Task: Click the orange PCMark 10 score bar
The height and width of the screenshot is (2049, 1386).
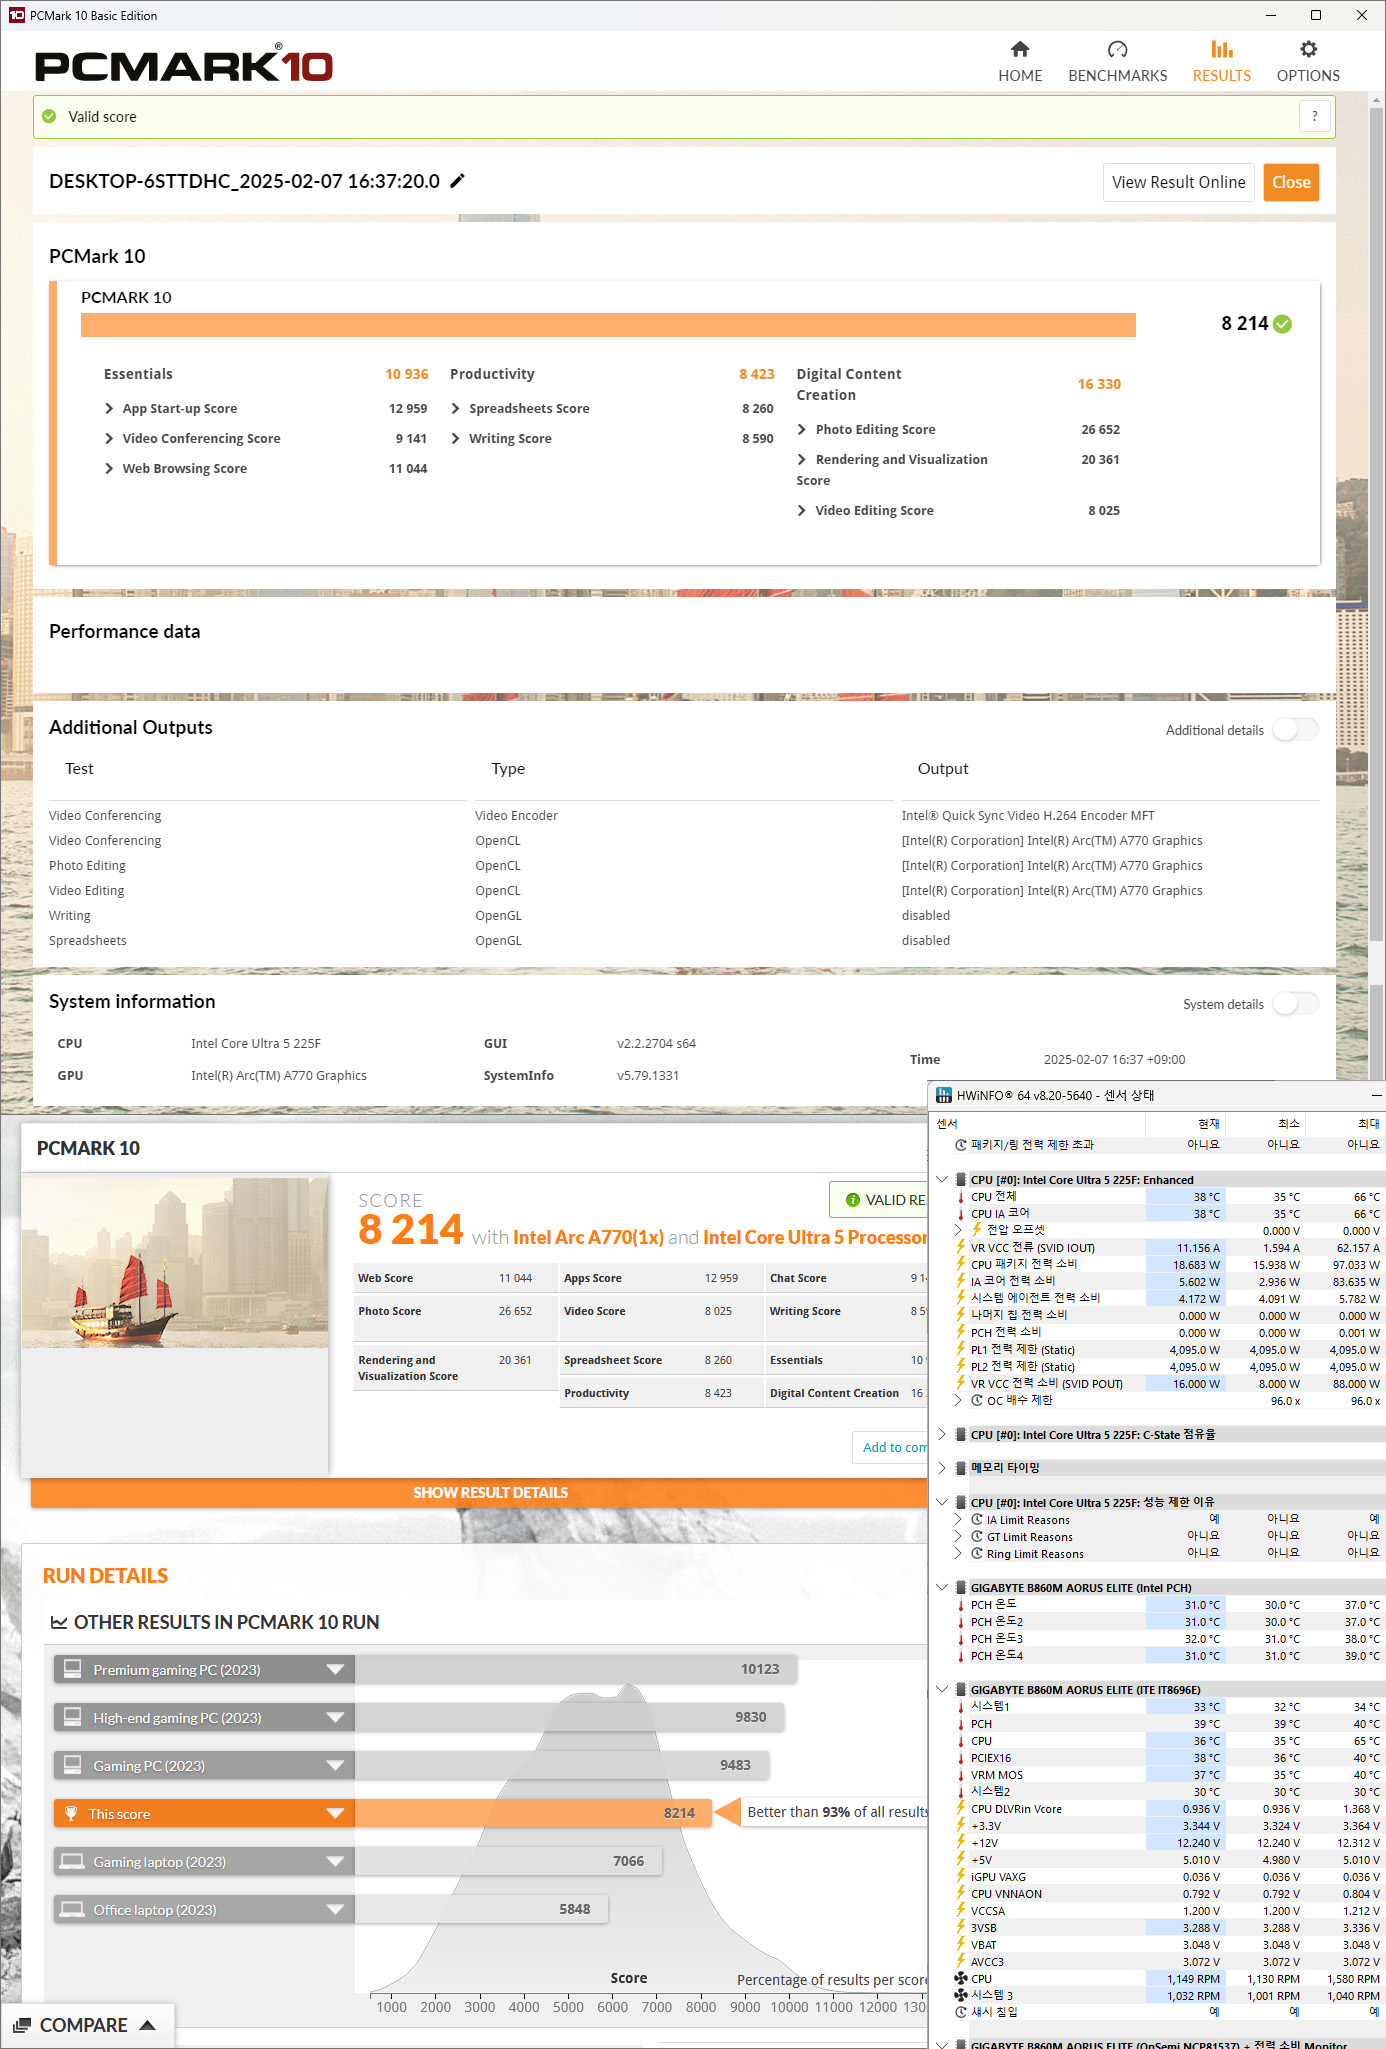Action: click(x=608, y=325)
